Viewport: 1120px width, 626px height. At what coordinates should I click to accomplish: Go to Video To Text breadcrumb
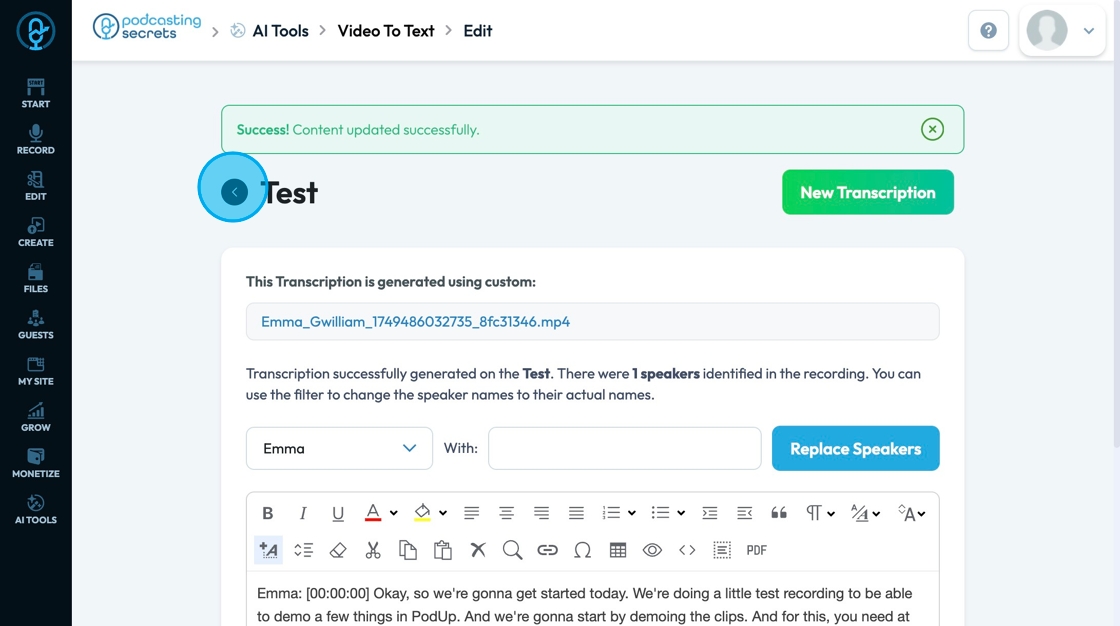(x=386, y=31)
